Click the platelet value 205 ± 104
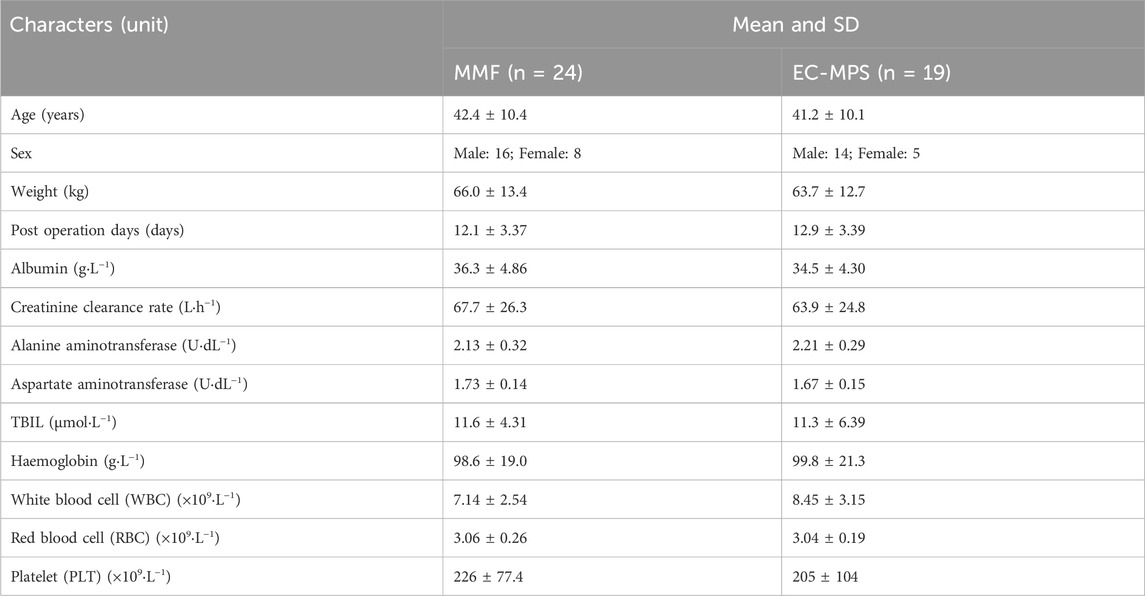 (x=823, y=577)
